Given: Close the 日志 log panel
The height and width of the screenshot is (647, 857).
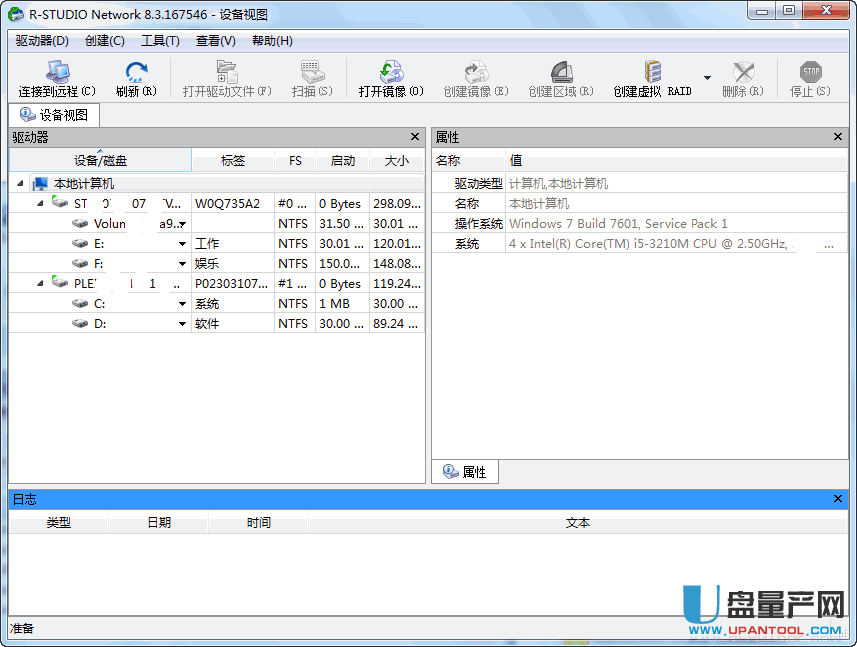Looking at the screenshot, I should pos(838,498).
